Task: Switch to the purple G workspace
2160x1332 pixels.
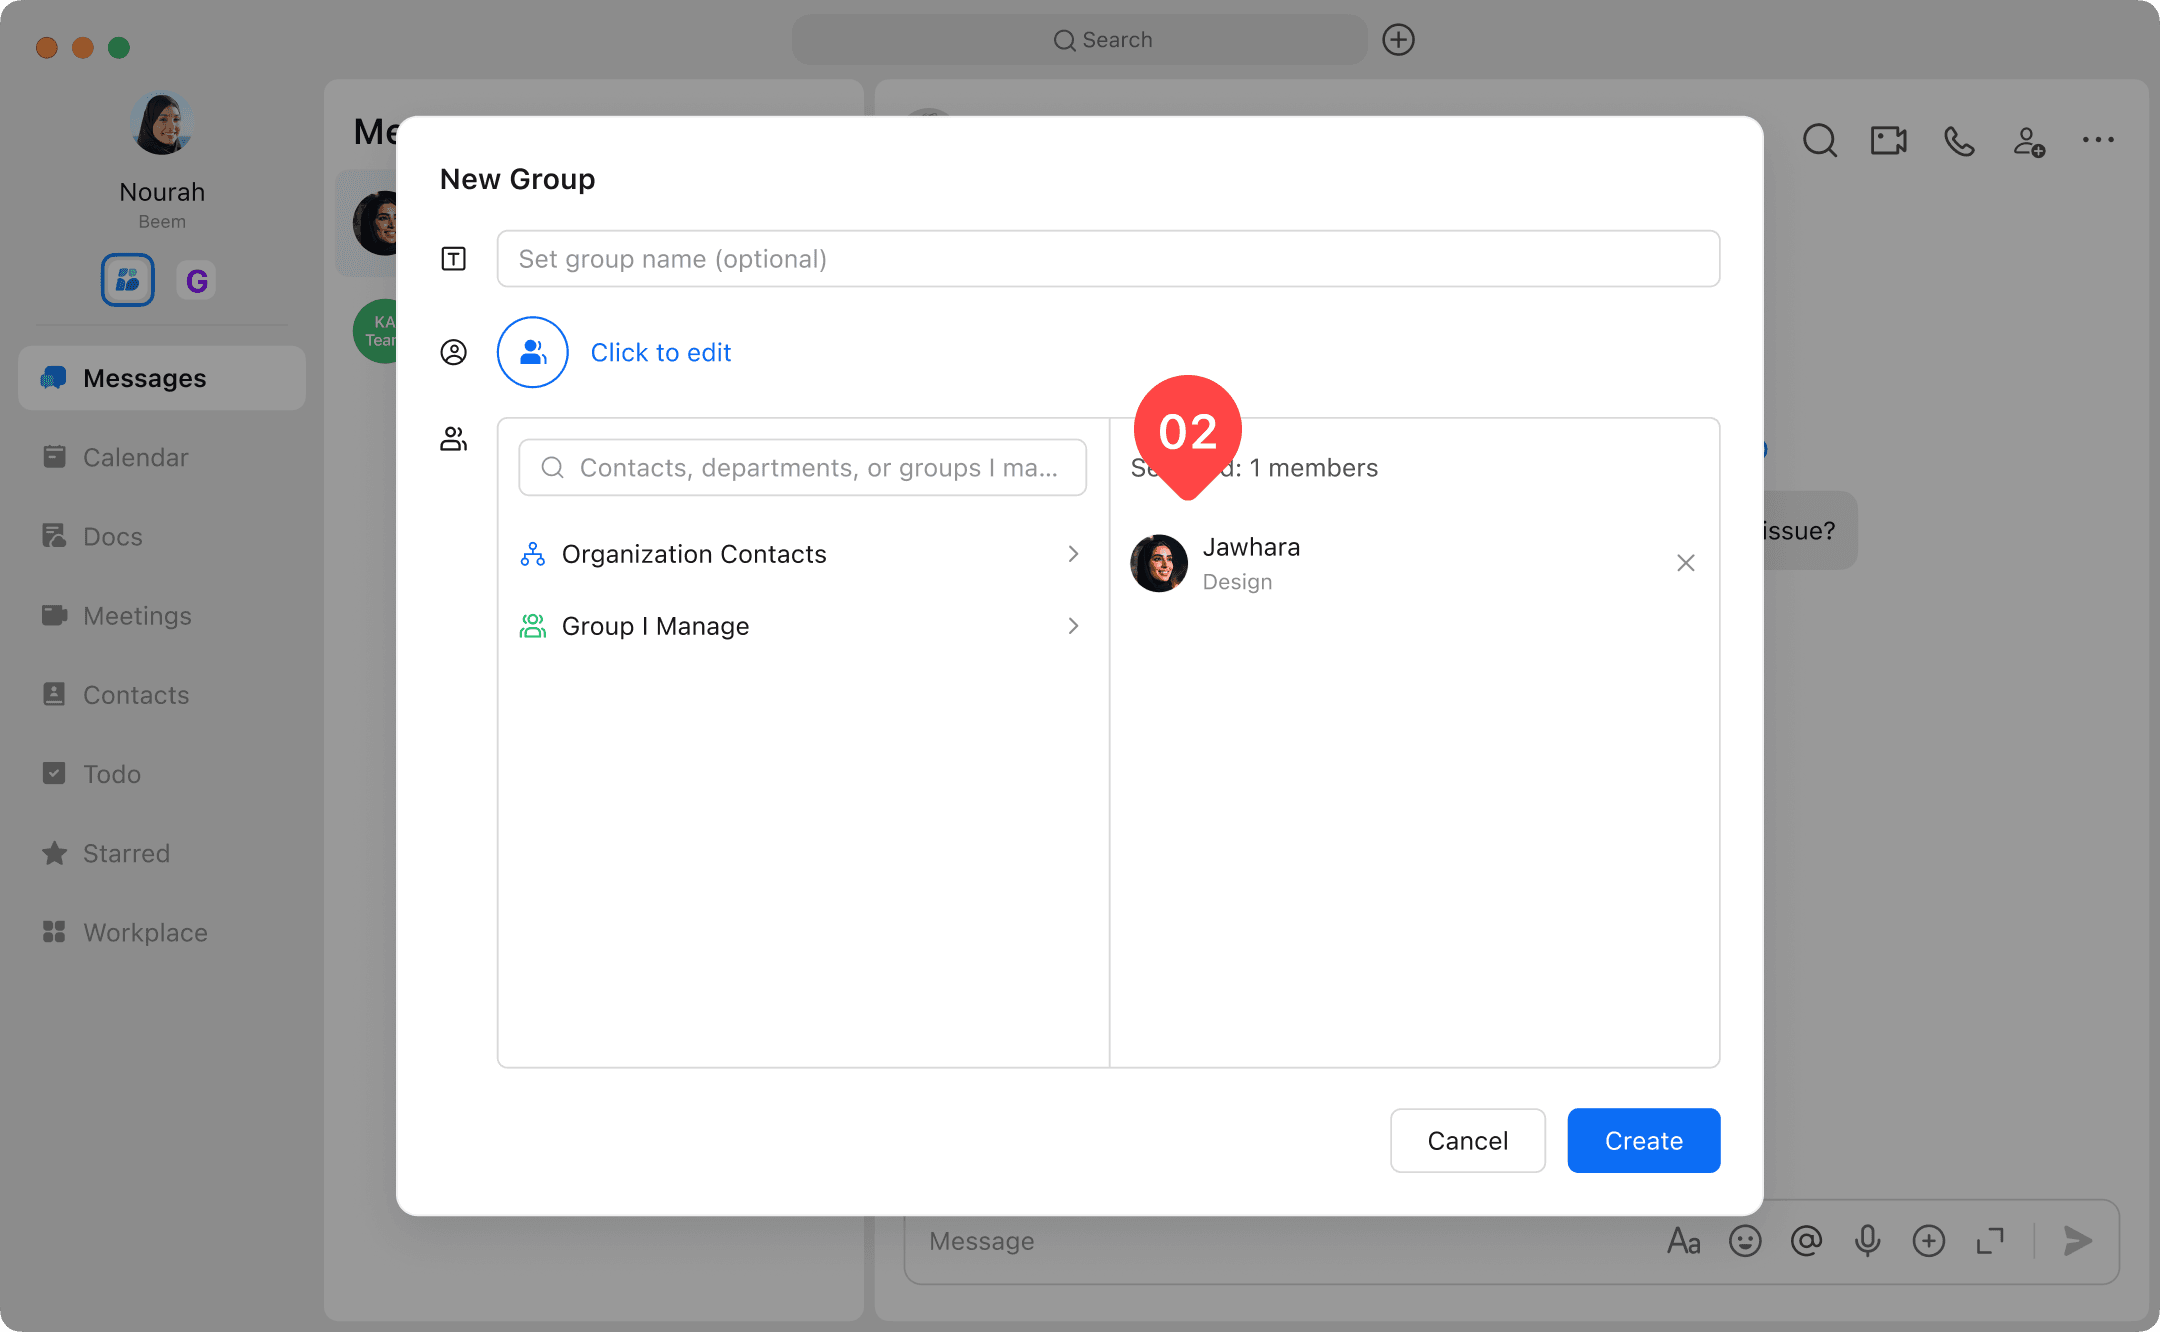Action: click(197, 281)
